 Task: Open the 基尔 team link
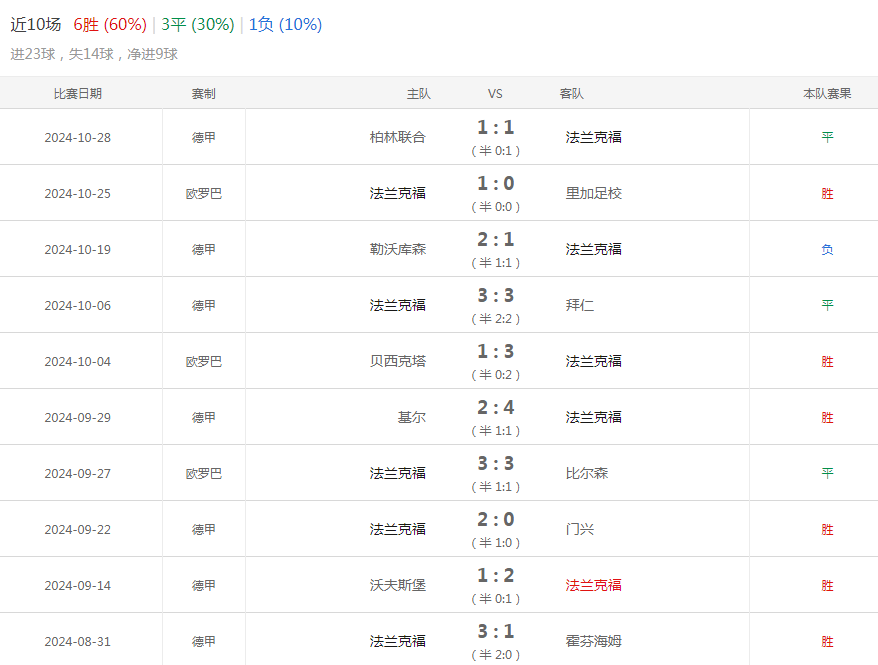(x=412, y=417)
